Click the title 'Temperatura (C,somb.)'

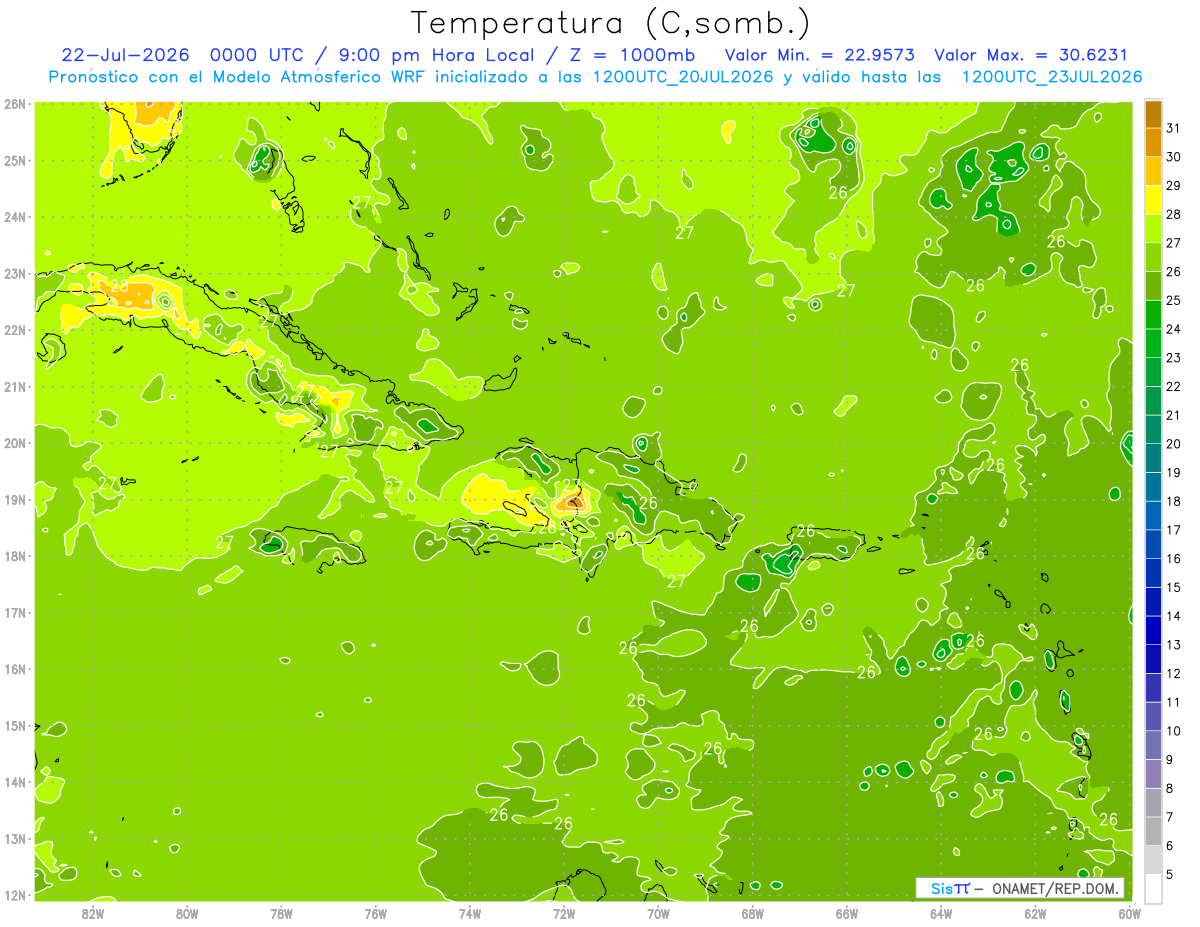(x=611, y=23)
